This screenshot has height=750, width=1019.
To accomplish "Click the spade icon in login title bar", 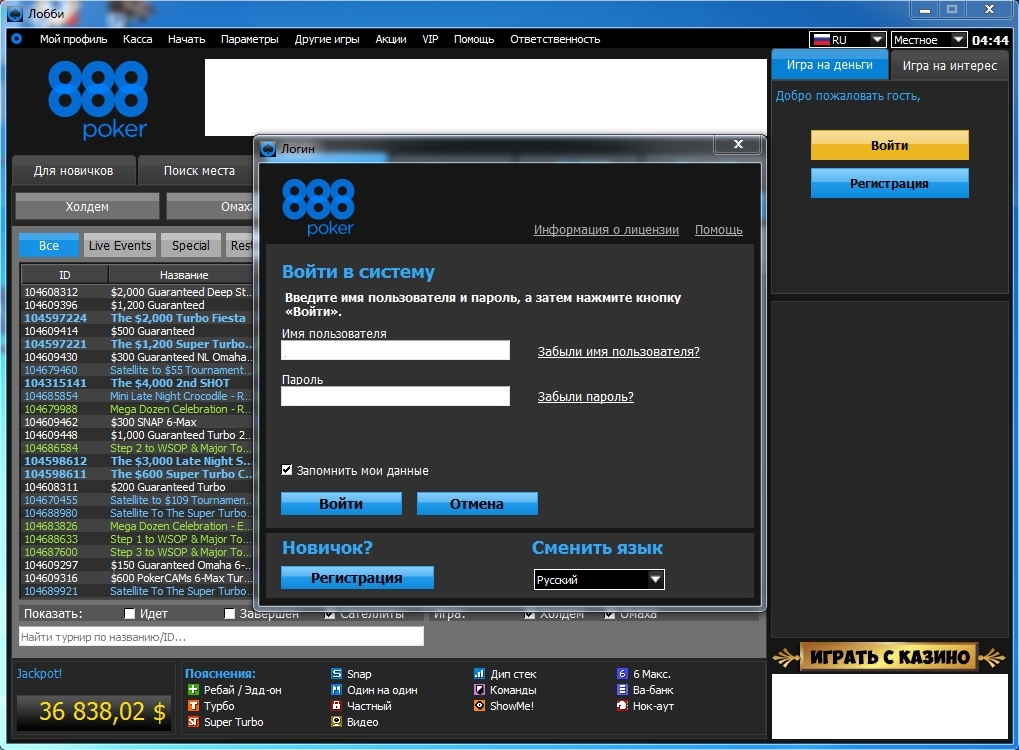I will pos(268,149).
